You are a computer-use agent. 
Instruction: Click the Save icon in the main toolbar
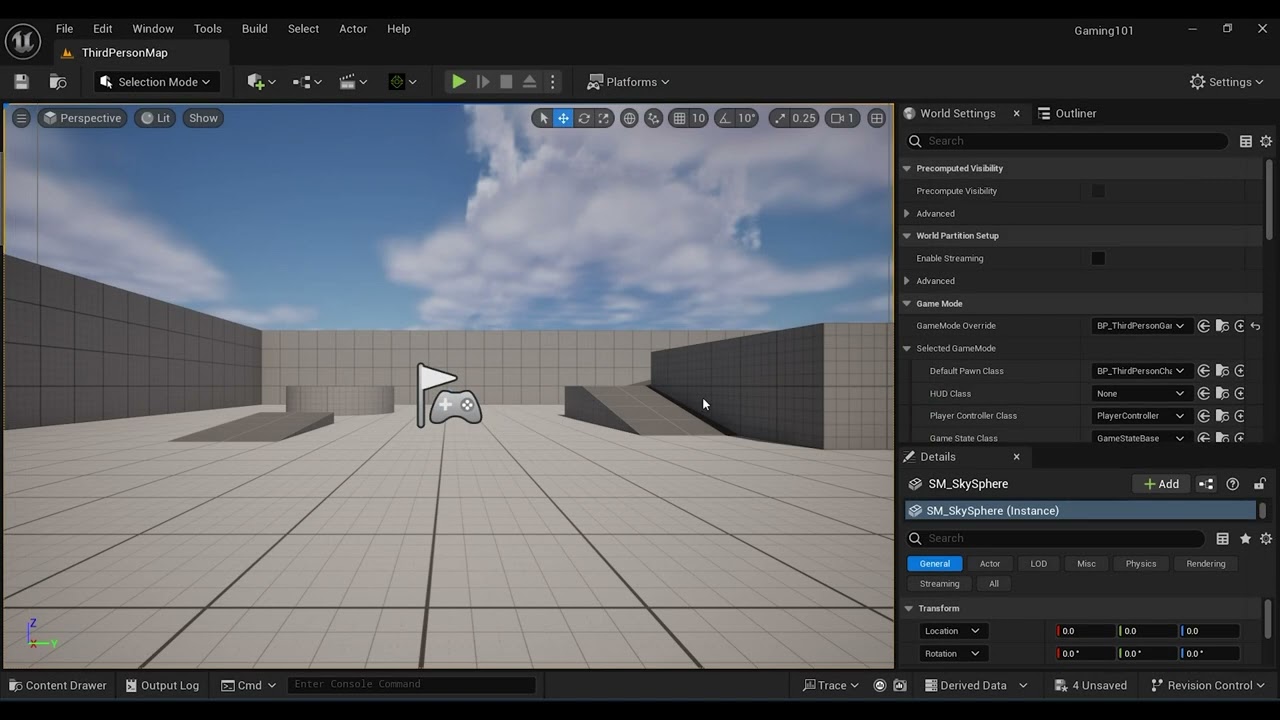pos(21,82)
